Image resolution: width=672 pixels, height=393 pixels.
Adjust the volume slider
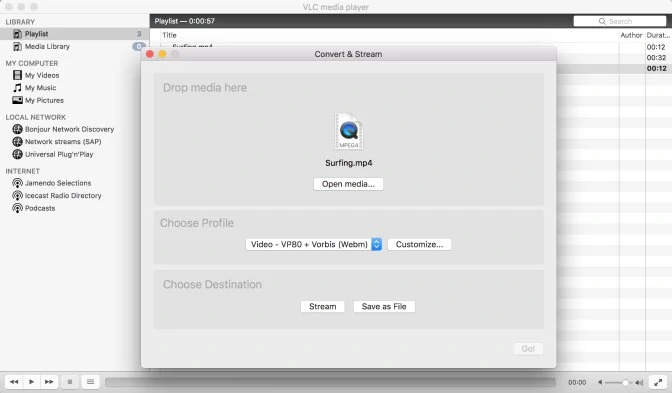[x=618, y=382]
